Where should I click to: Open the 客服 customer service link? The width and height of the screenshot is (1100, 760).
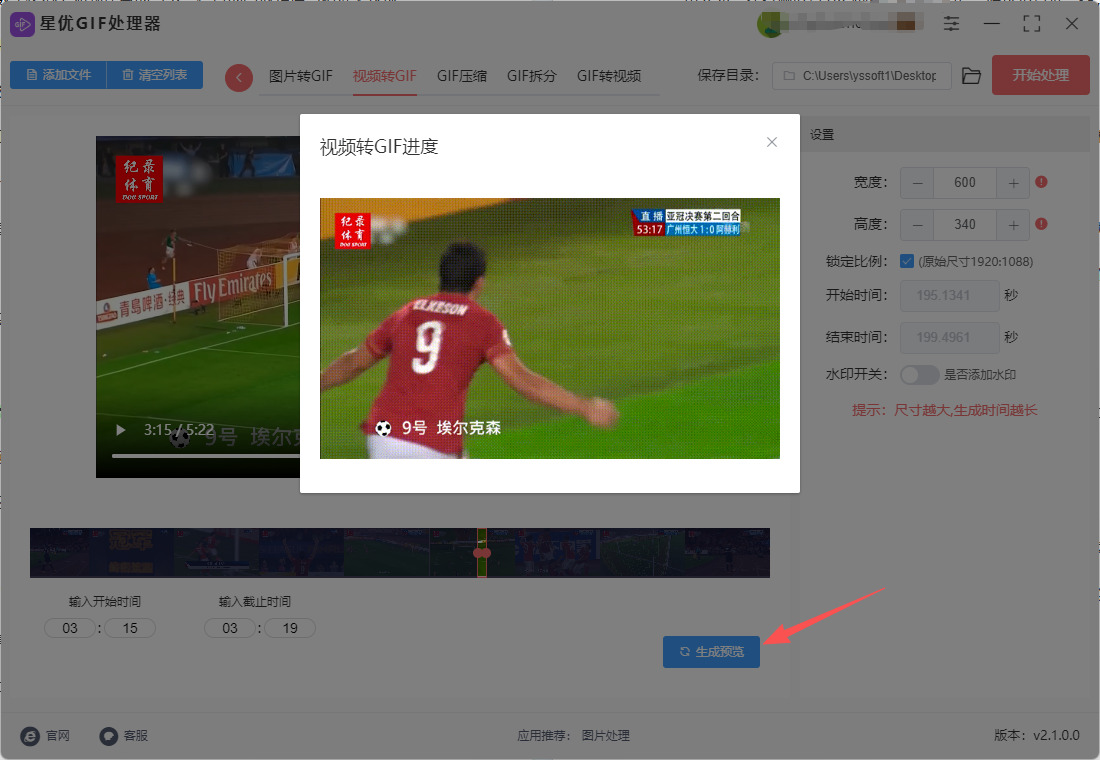135,735
